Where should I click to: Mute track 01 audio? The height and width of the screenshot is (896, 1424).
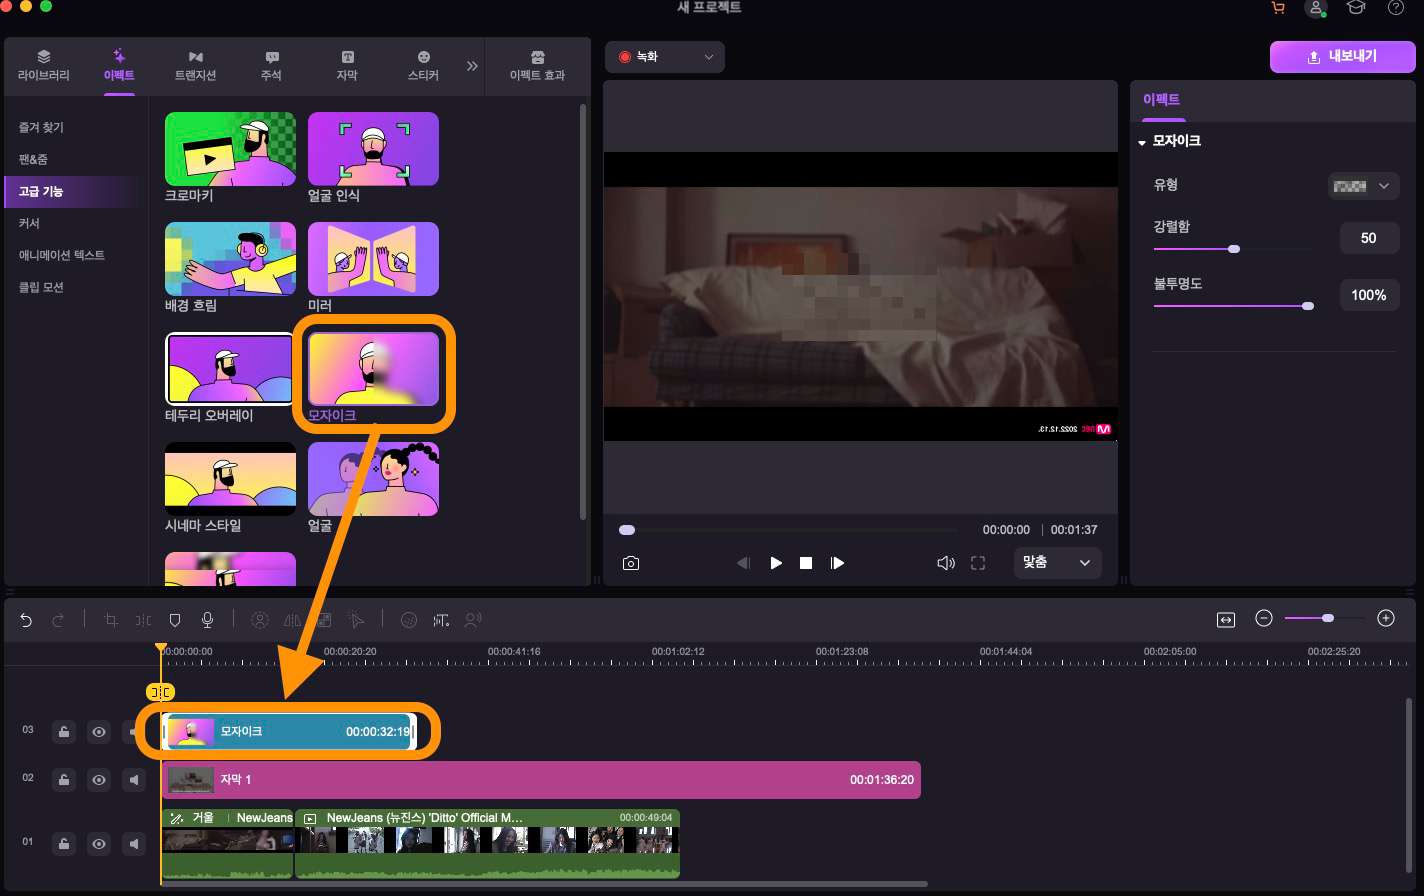tap(134, 844)
